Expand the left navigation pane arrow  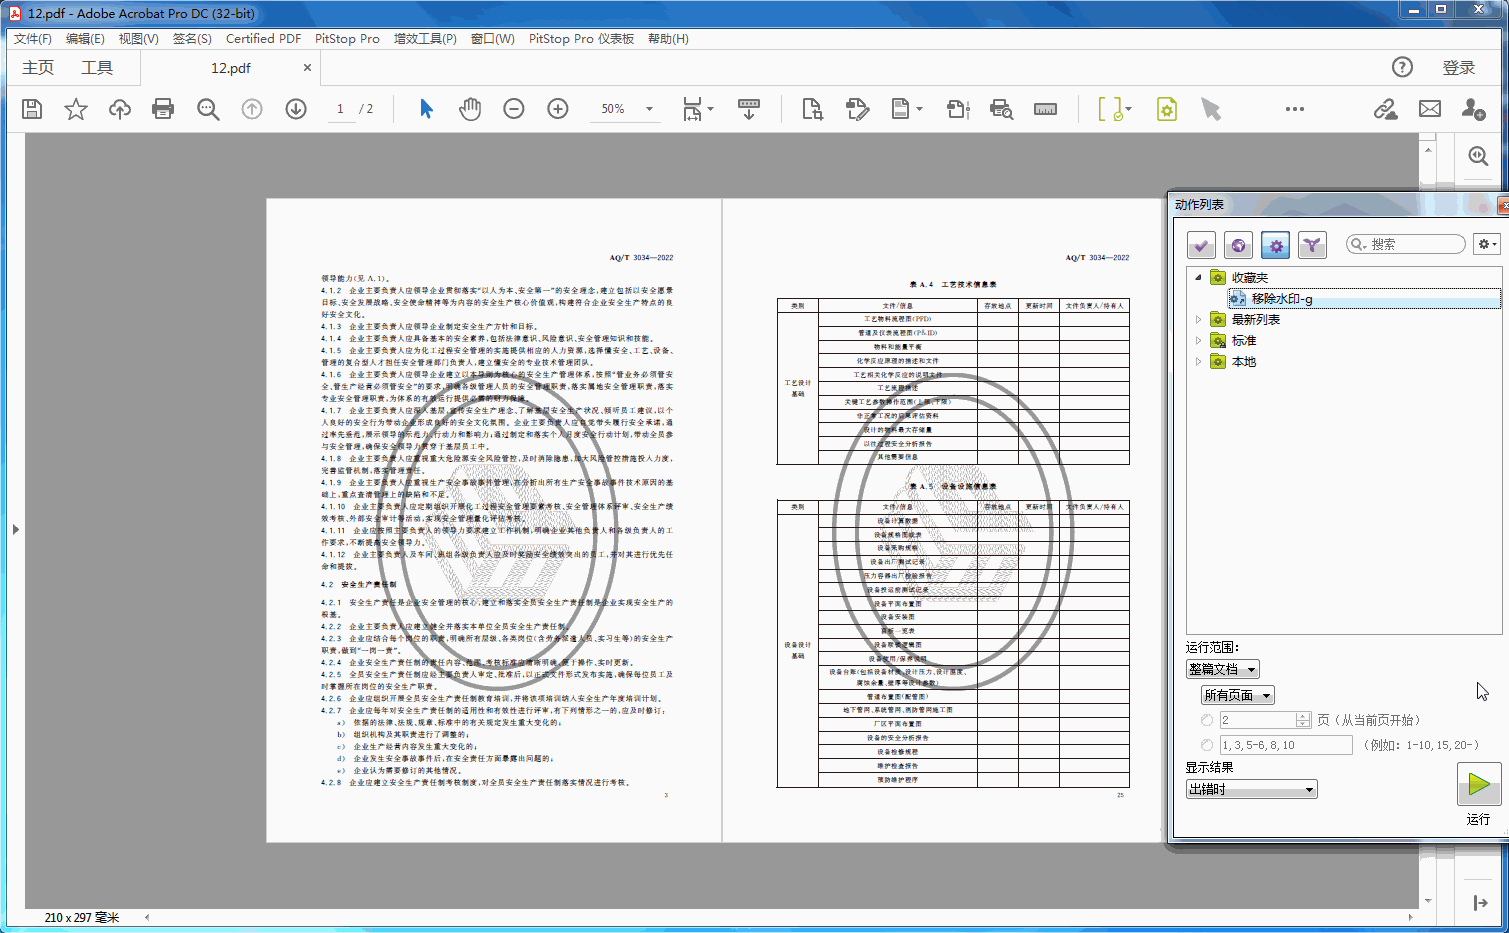click(x=15, y=529)
